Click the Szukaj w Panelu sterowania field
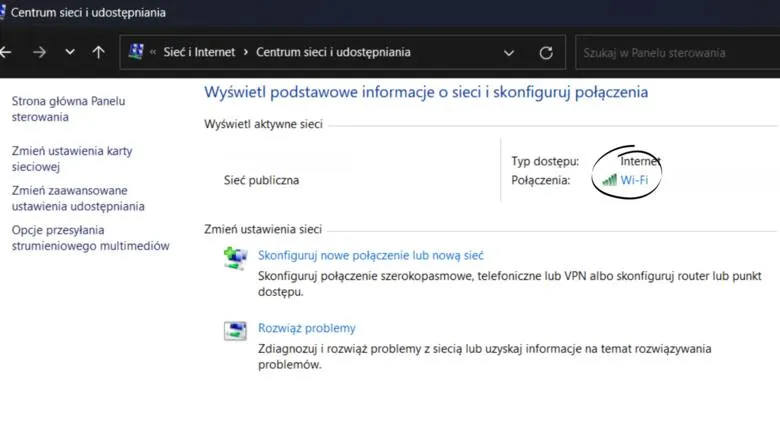The height and width of the screenshot is (439, 780). (670, 52)
